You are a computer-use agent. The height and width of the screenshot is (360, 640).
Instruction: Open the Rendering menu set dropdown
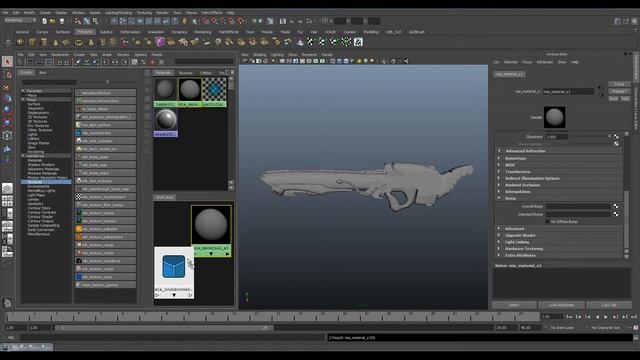[20, 20]
